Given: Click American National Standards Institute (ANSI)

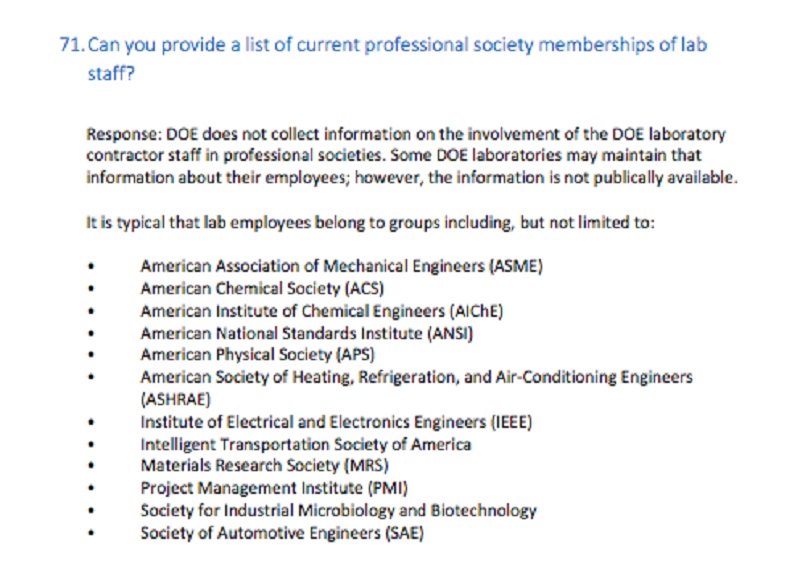Looking at the screenshot, I should 307,333.
